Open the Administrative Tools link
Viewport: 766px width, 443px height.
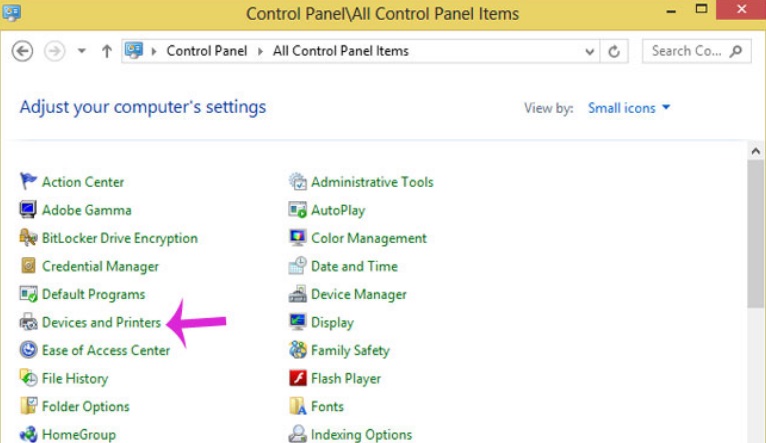pos(372,182)
